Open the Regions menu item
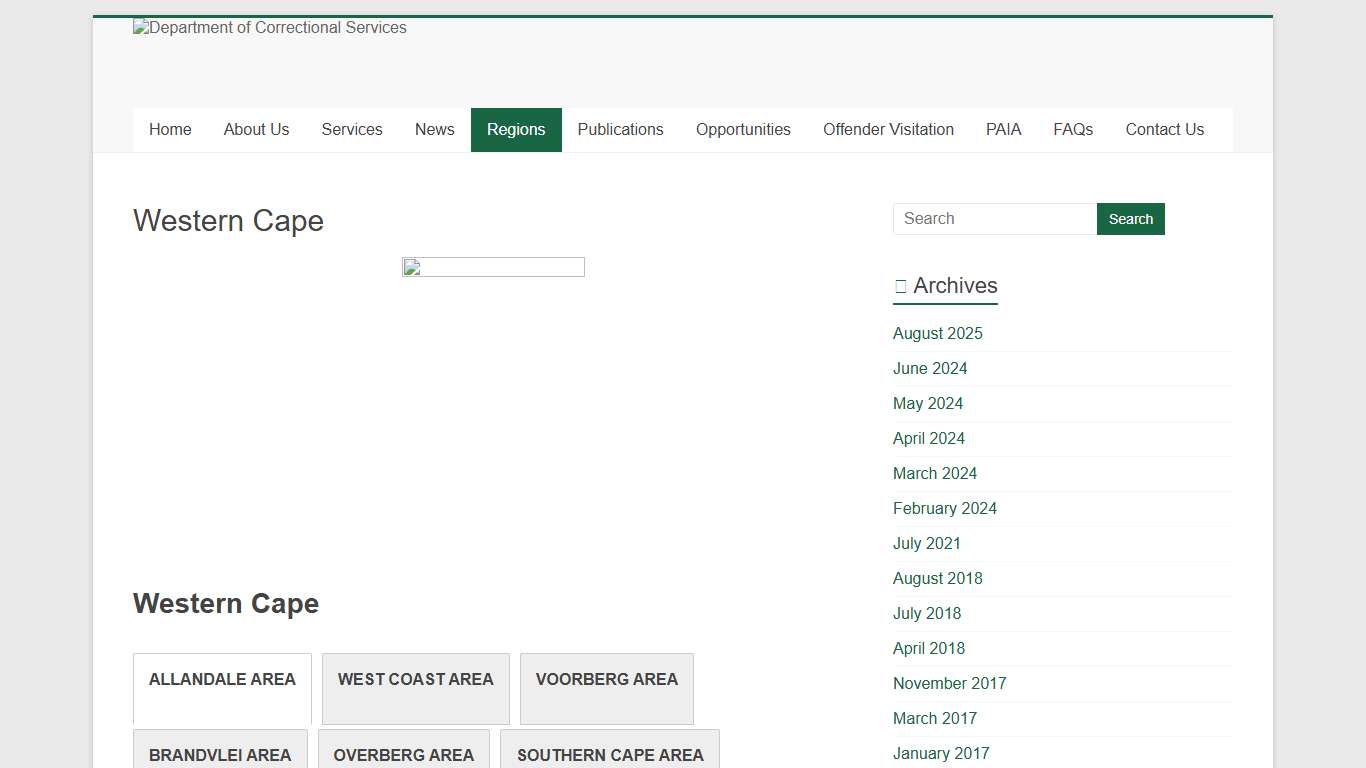Screen dimensions: 1366x768 click(x=516, y=130)
